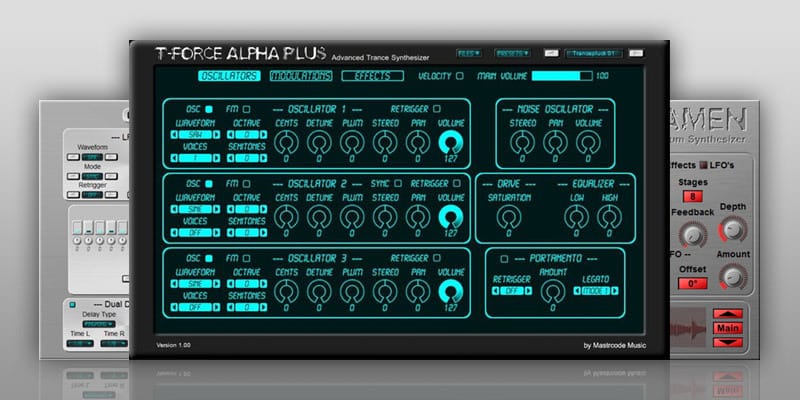Image resolution: width=800 pixels, height=400 pixels.
Task: Click the Stages value field showing 8
Action: (692, 196)
